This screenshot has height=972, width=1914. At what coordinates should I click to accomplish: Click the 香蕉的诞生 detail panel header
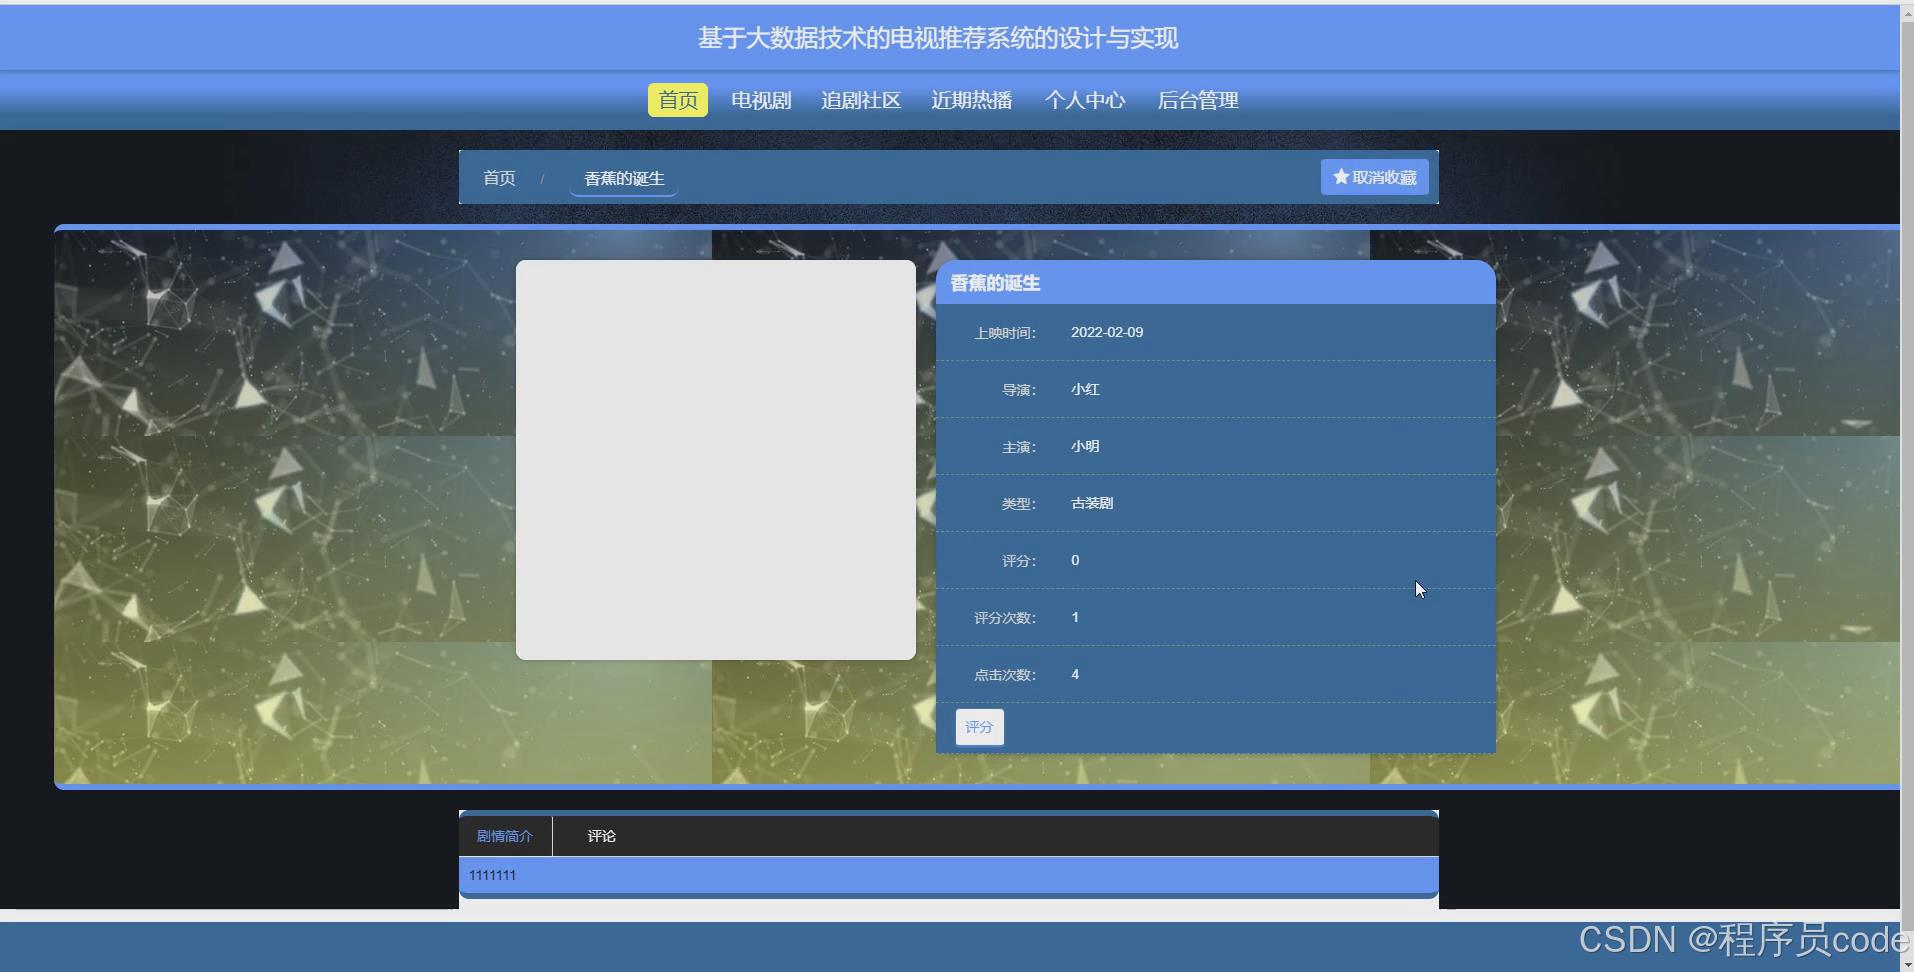[x=995, y=283]
